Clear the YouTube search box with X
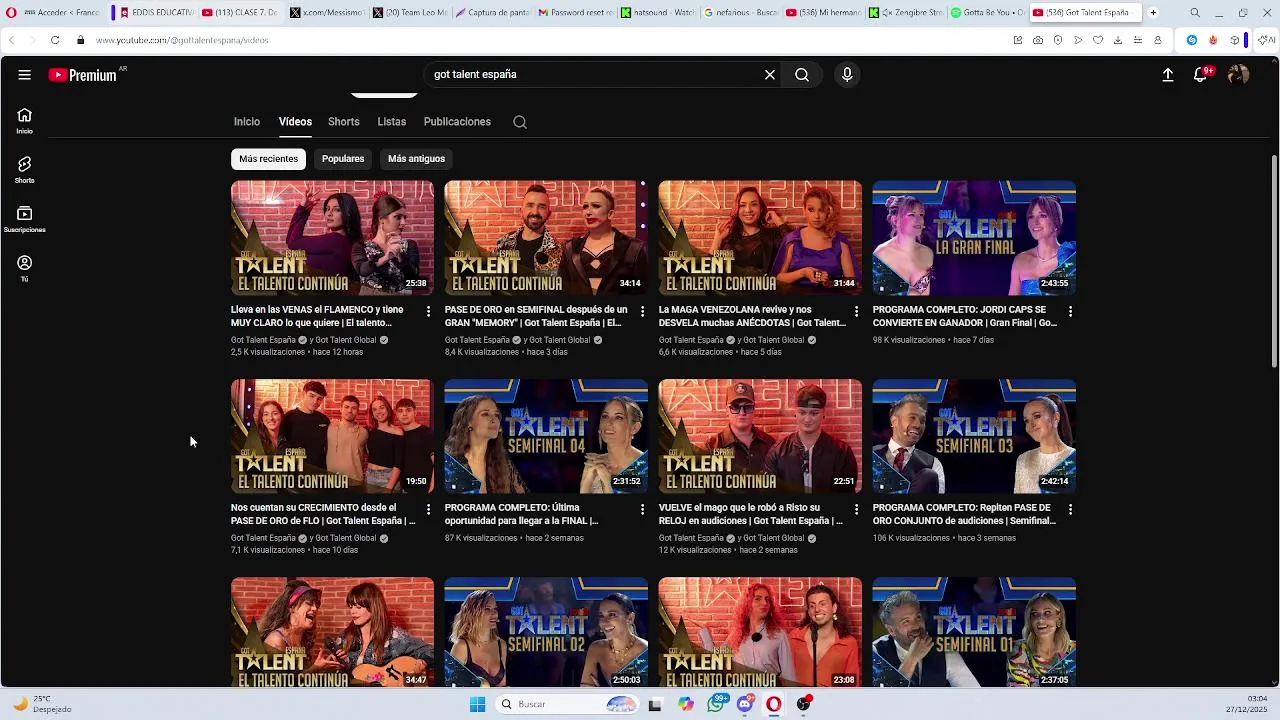The height and width of the screenshot is (720, 1280). click(x=770, y=75)
